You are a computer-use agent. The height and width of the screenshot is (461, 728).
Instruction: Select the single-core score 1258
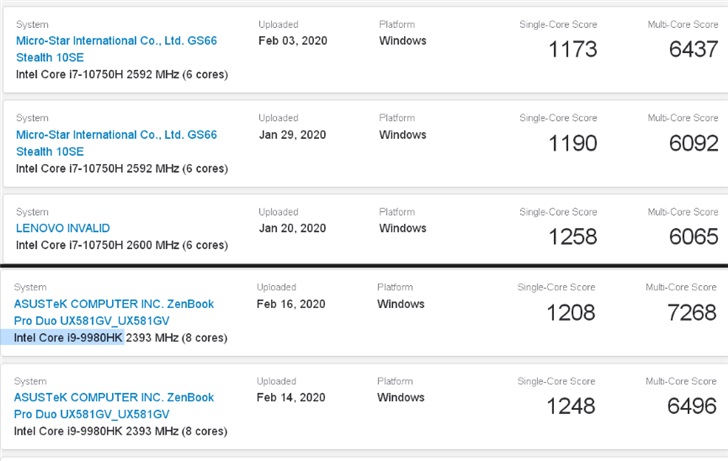(x=572, y=236)
